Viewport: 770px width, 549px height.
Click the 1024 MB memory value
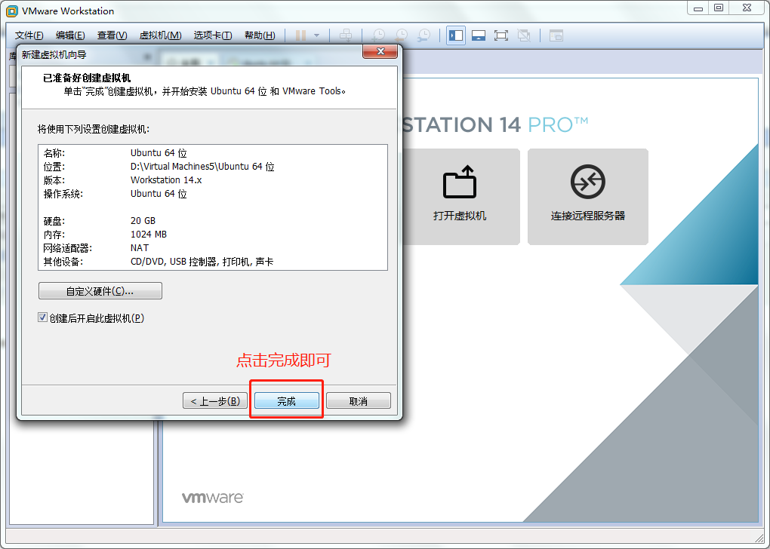point(148,234)
